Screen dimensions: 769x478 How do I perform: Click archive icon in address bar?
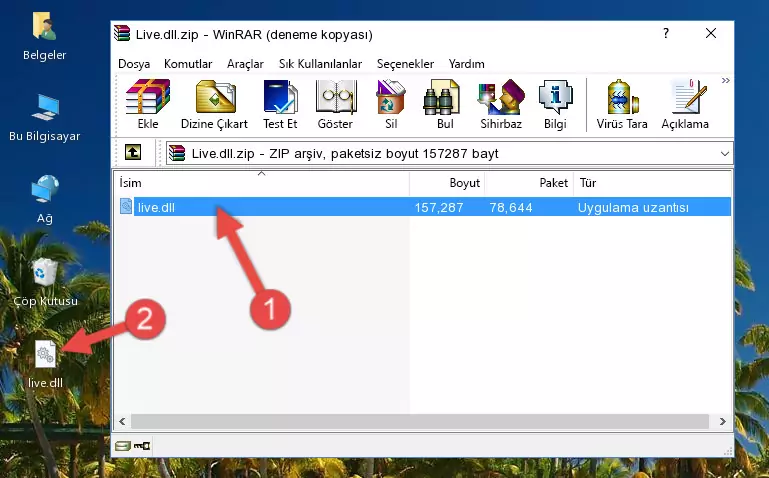point(177,153)
